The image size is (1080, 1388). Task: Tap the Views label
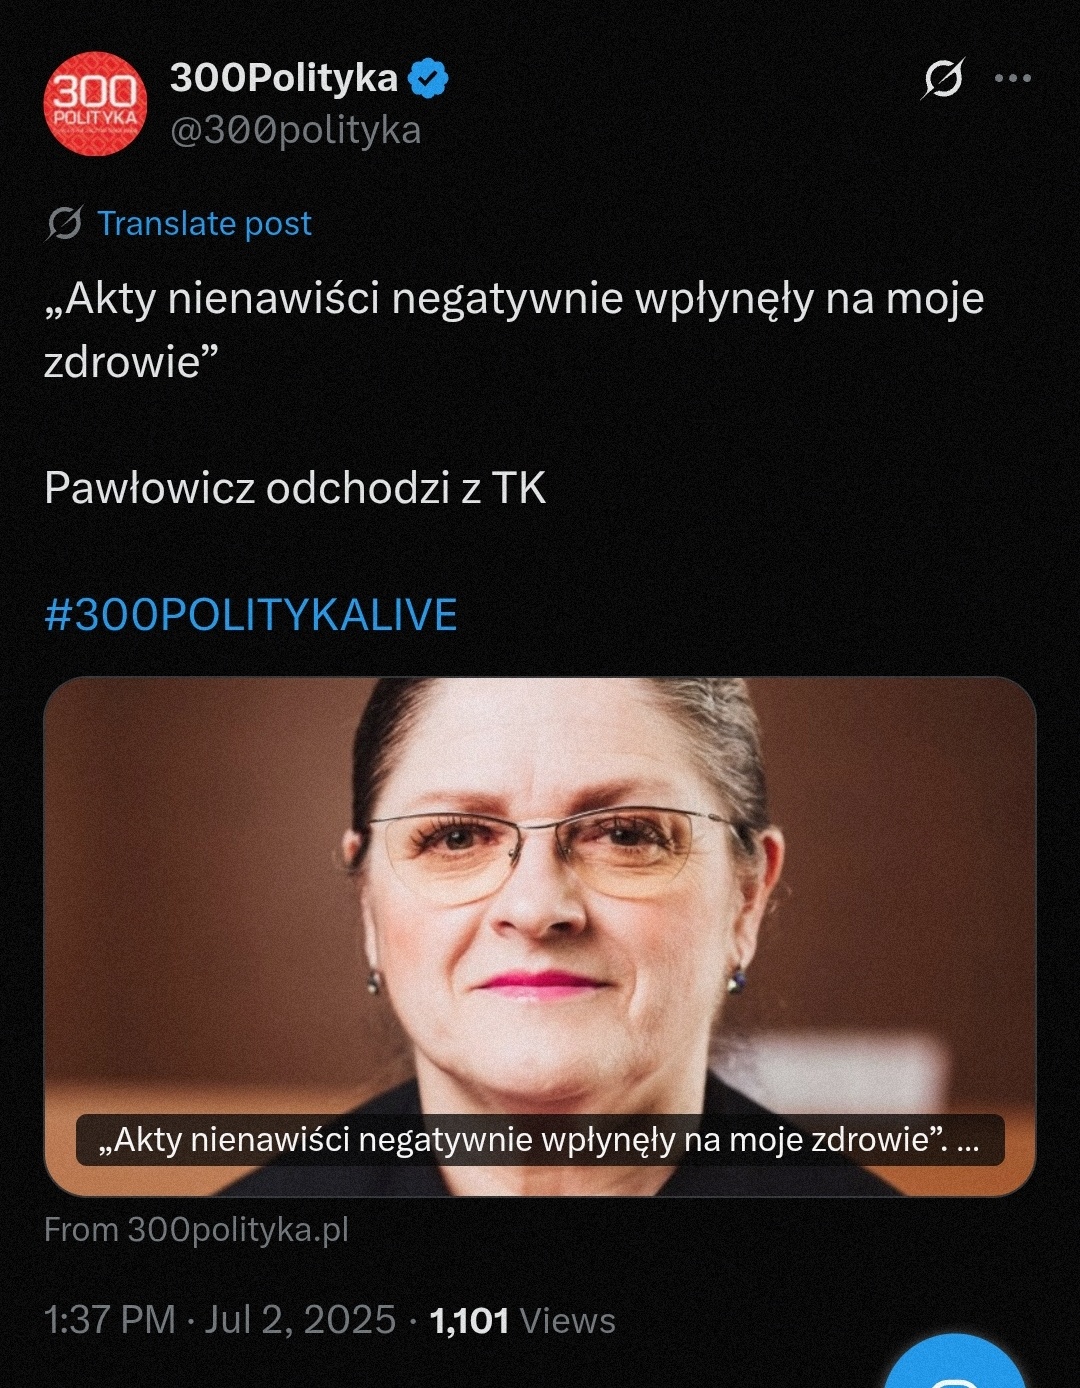[568, 1321]
